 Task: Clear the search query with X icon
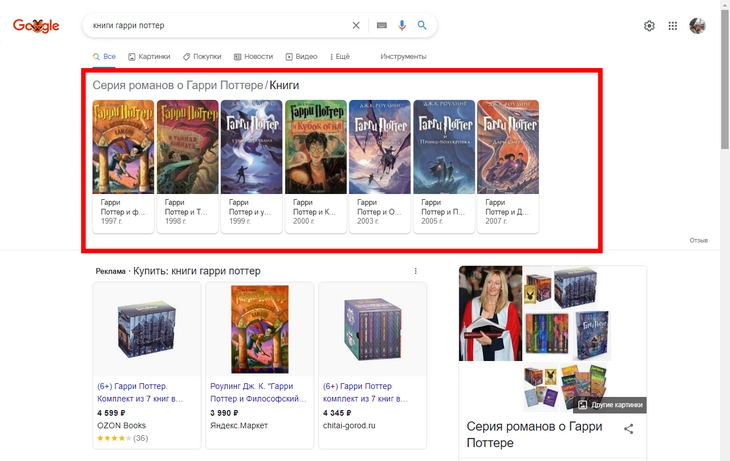coord(356,26)
